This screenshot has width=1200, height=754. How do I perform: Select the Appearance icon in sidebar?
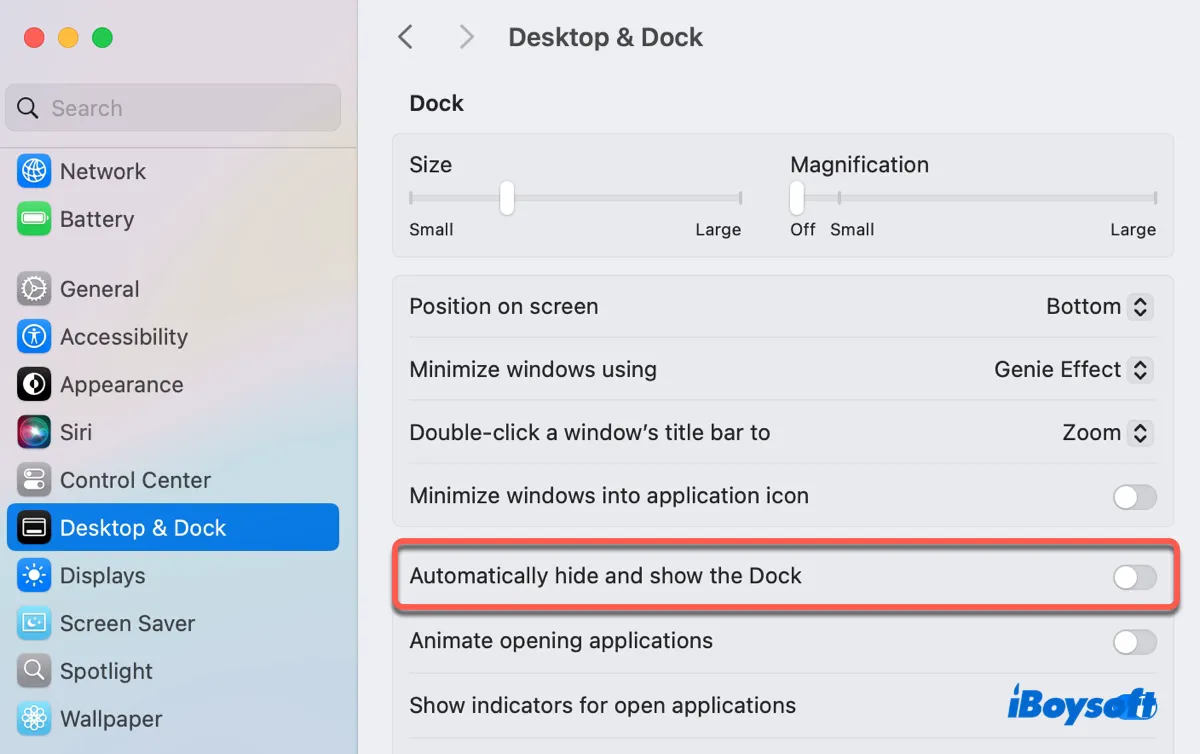pos(34,385)
